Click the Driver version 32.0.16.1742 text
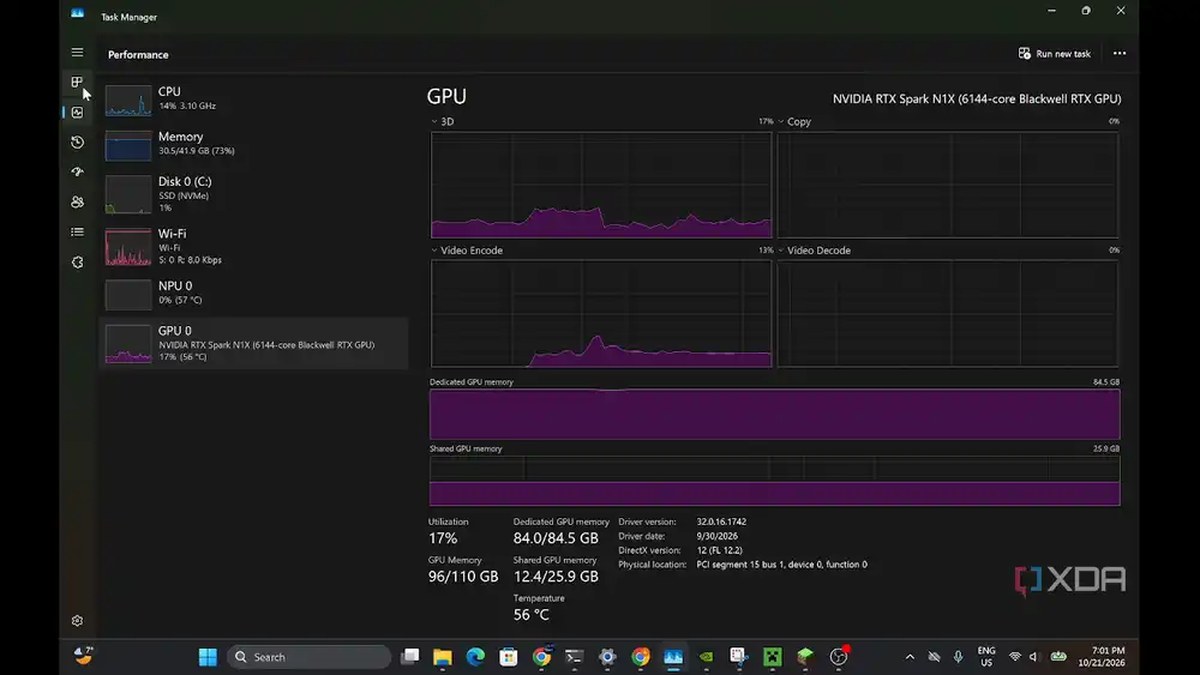Screen dimensions: 1200x675 [722, 522]
